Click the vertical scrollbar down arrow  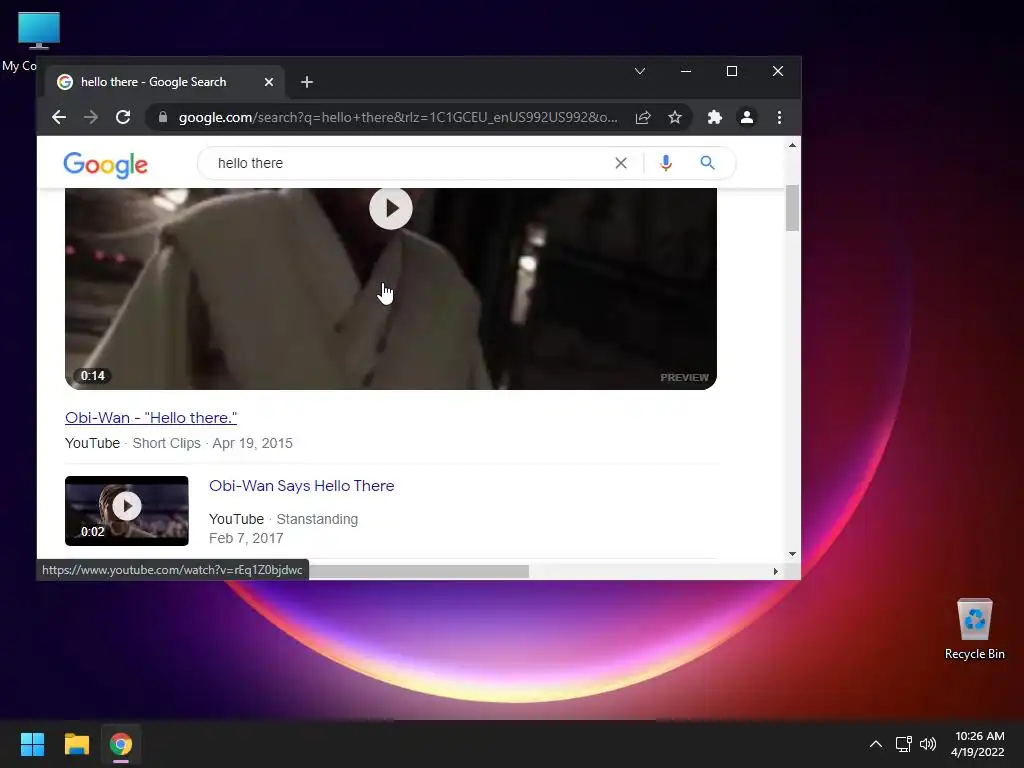(x=792, y=554)
